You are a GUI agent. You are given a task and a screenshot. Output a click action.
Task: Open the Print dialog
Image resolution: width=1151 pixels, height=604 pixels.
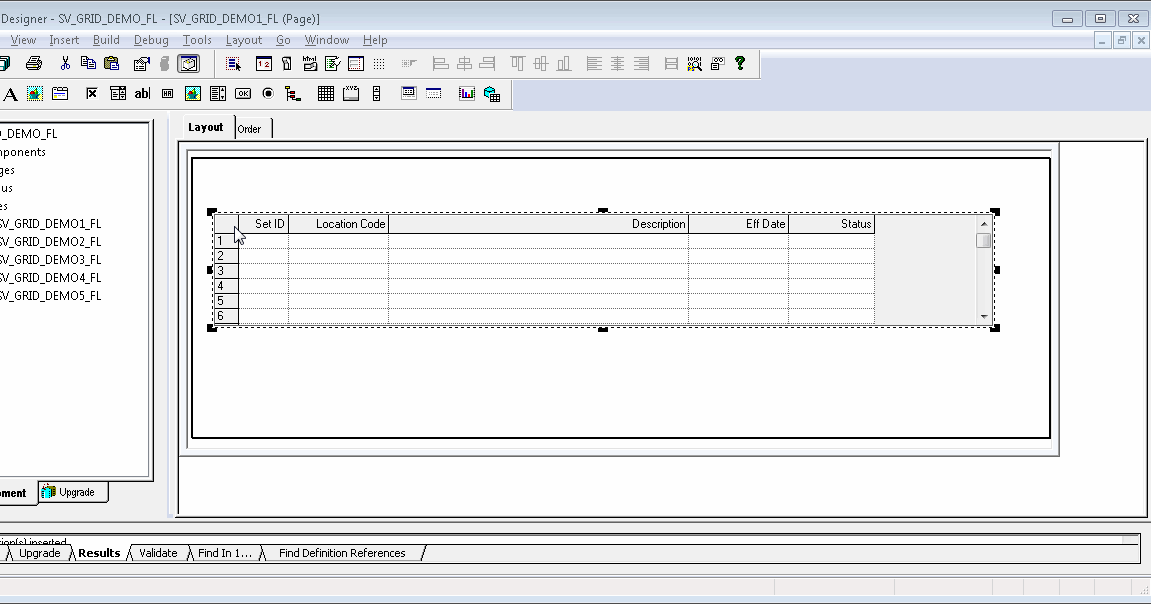click(33, 63)
